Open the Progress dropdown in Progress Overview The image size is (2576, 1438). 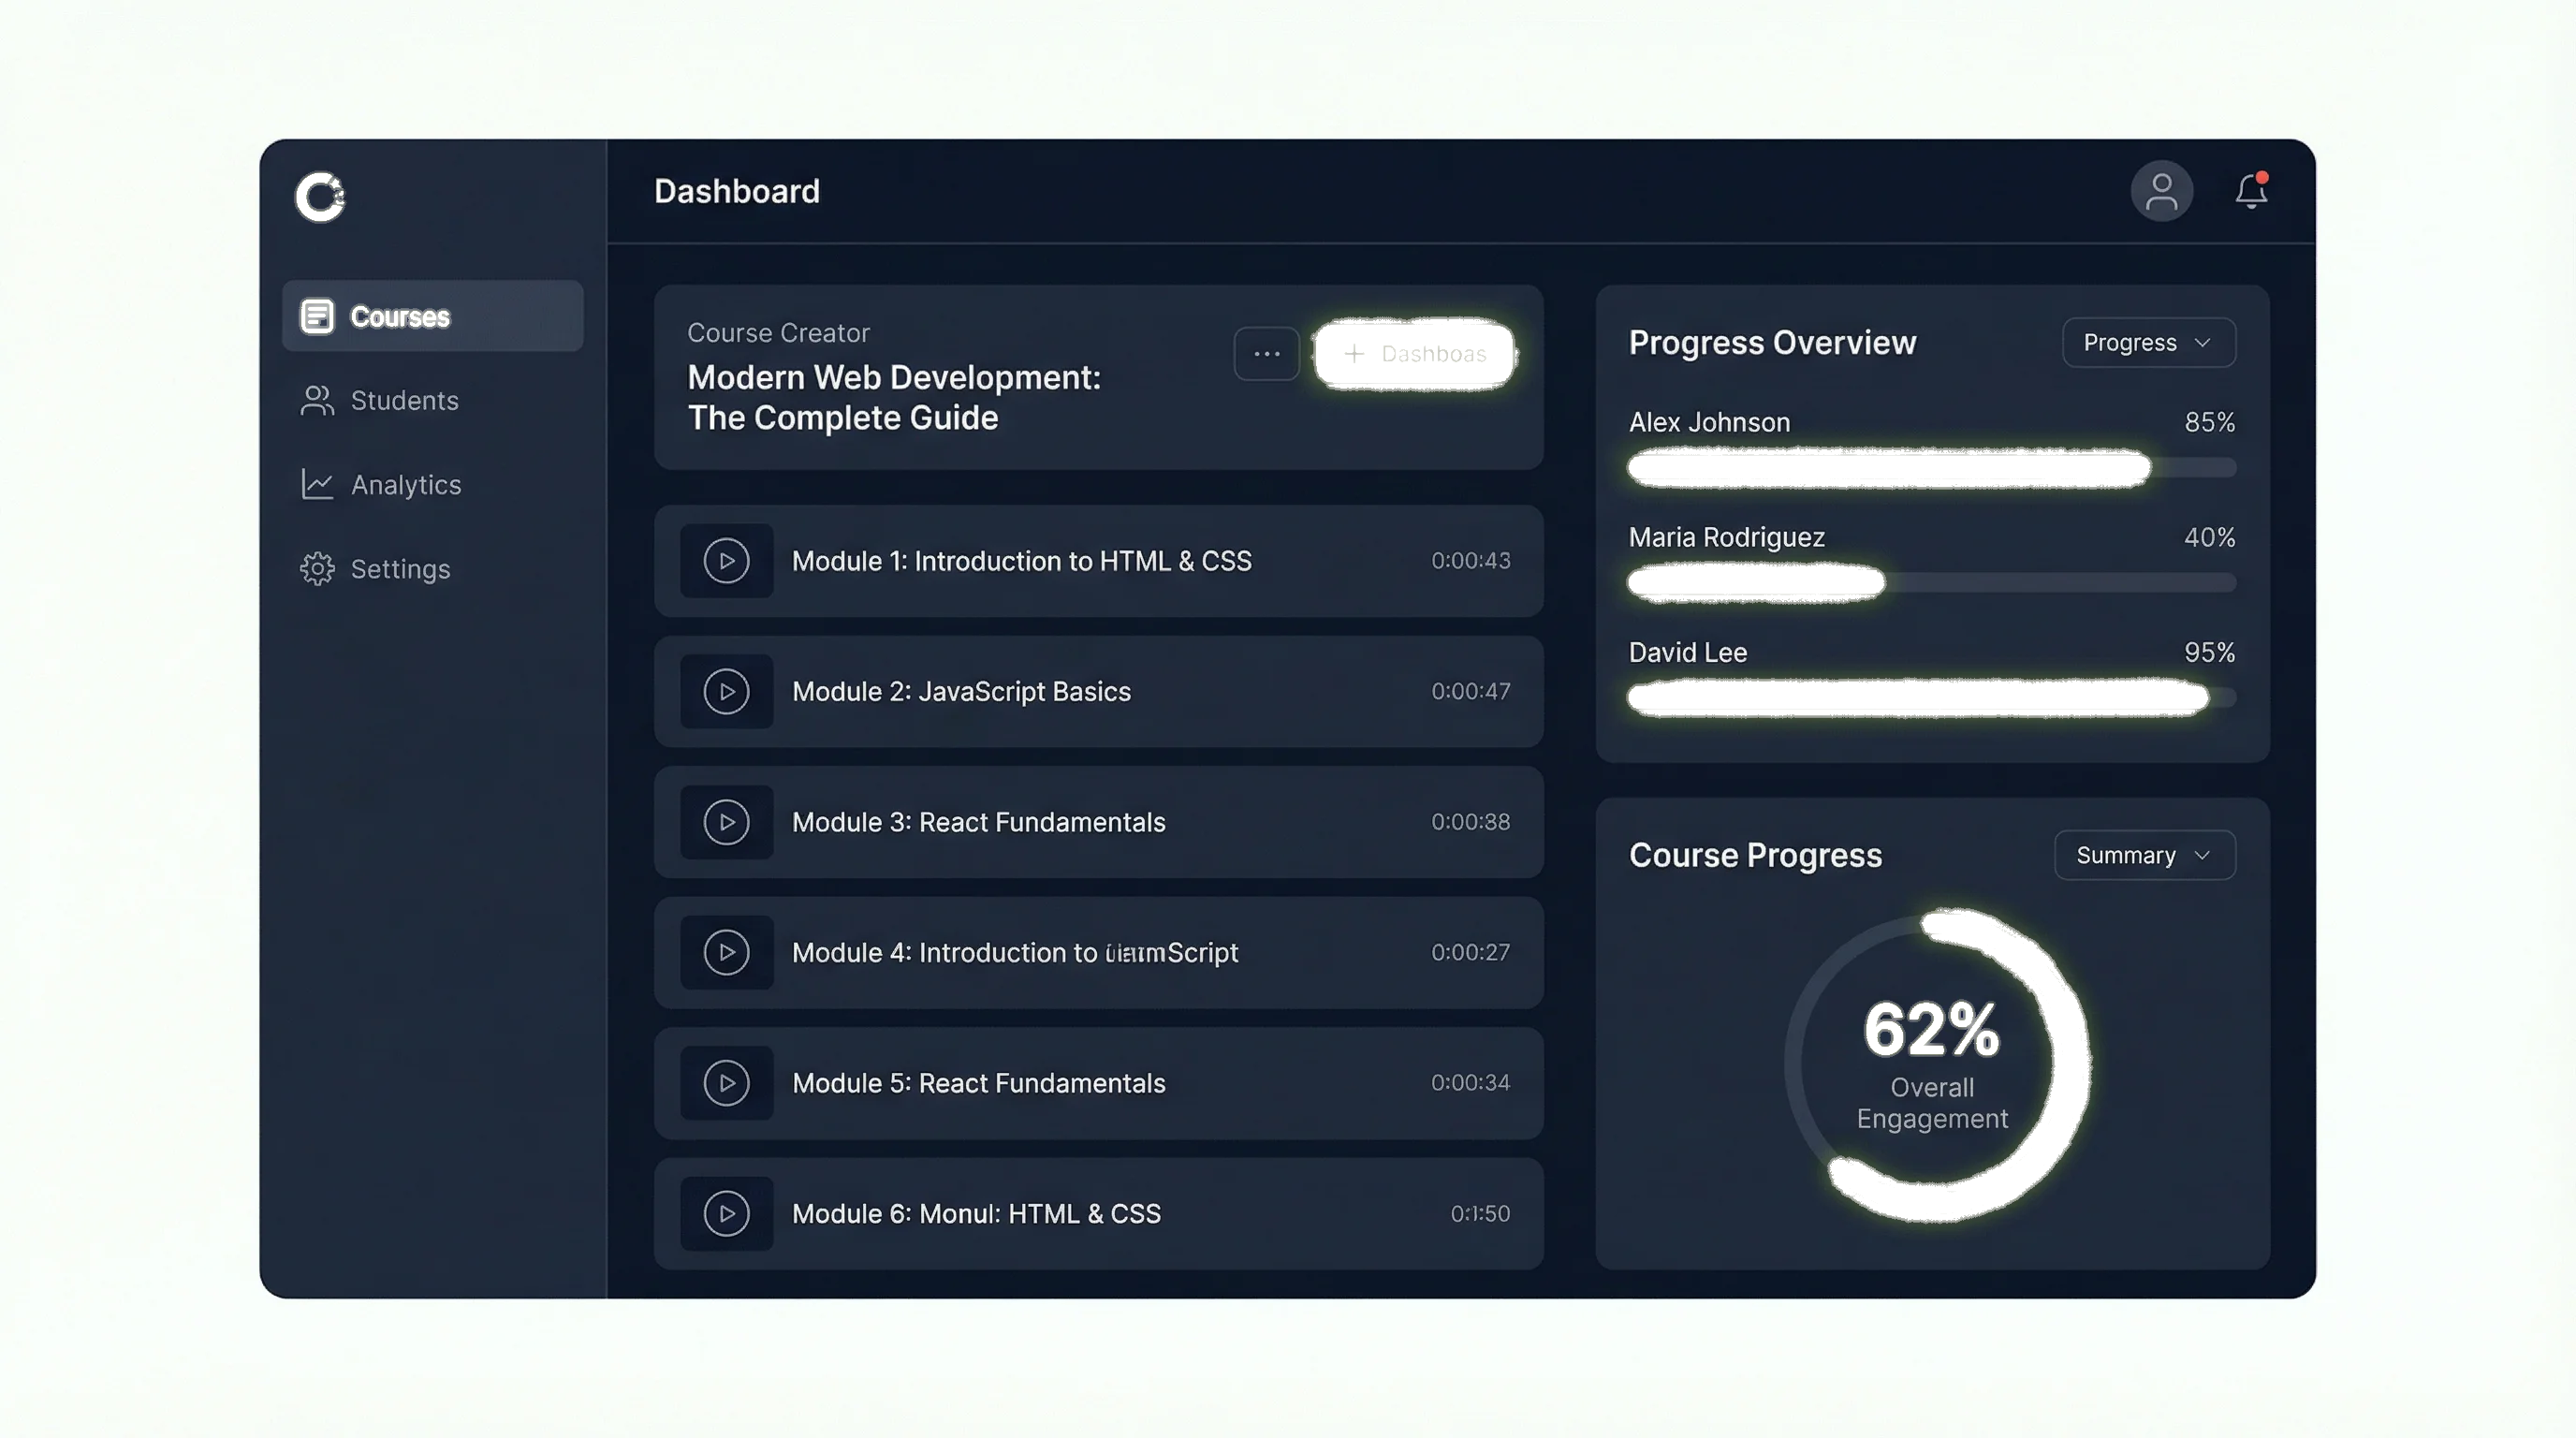(2148, 342)
